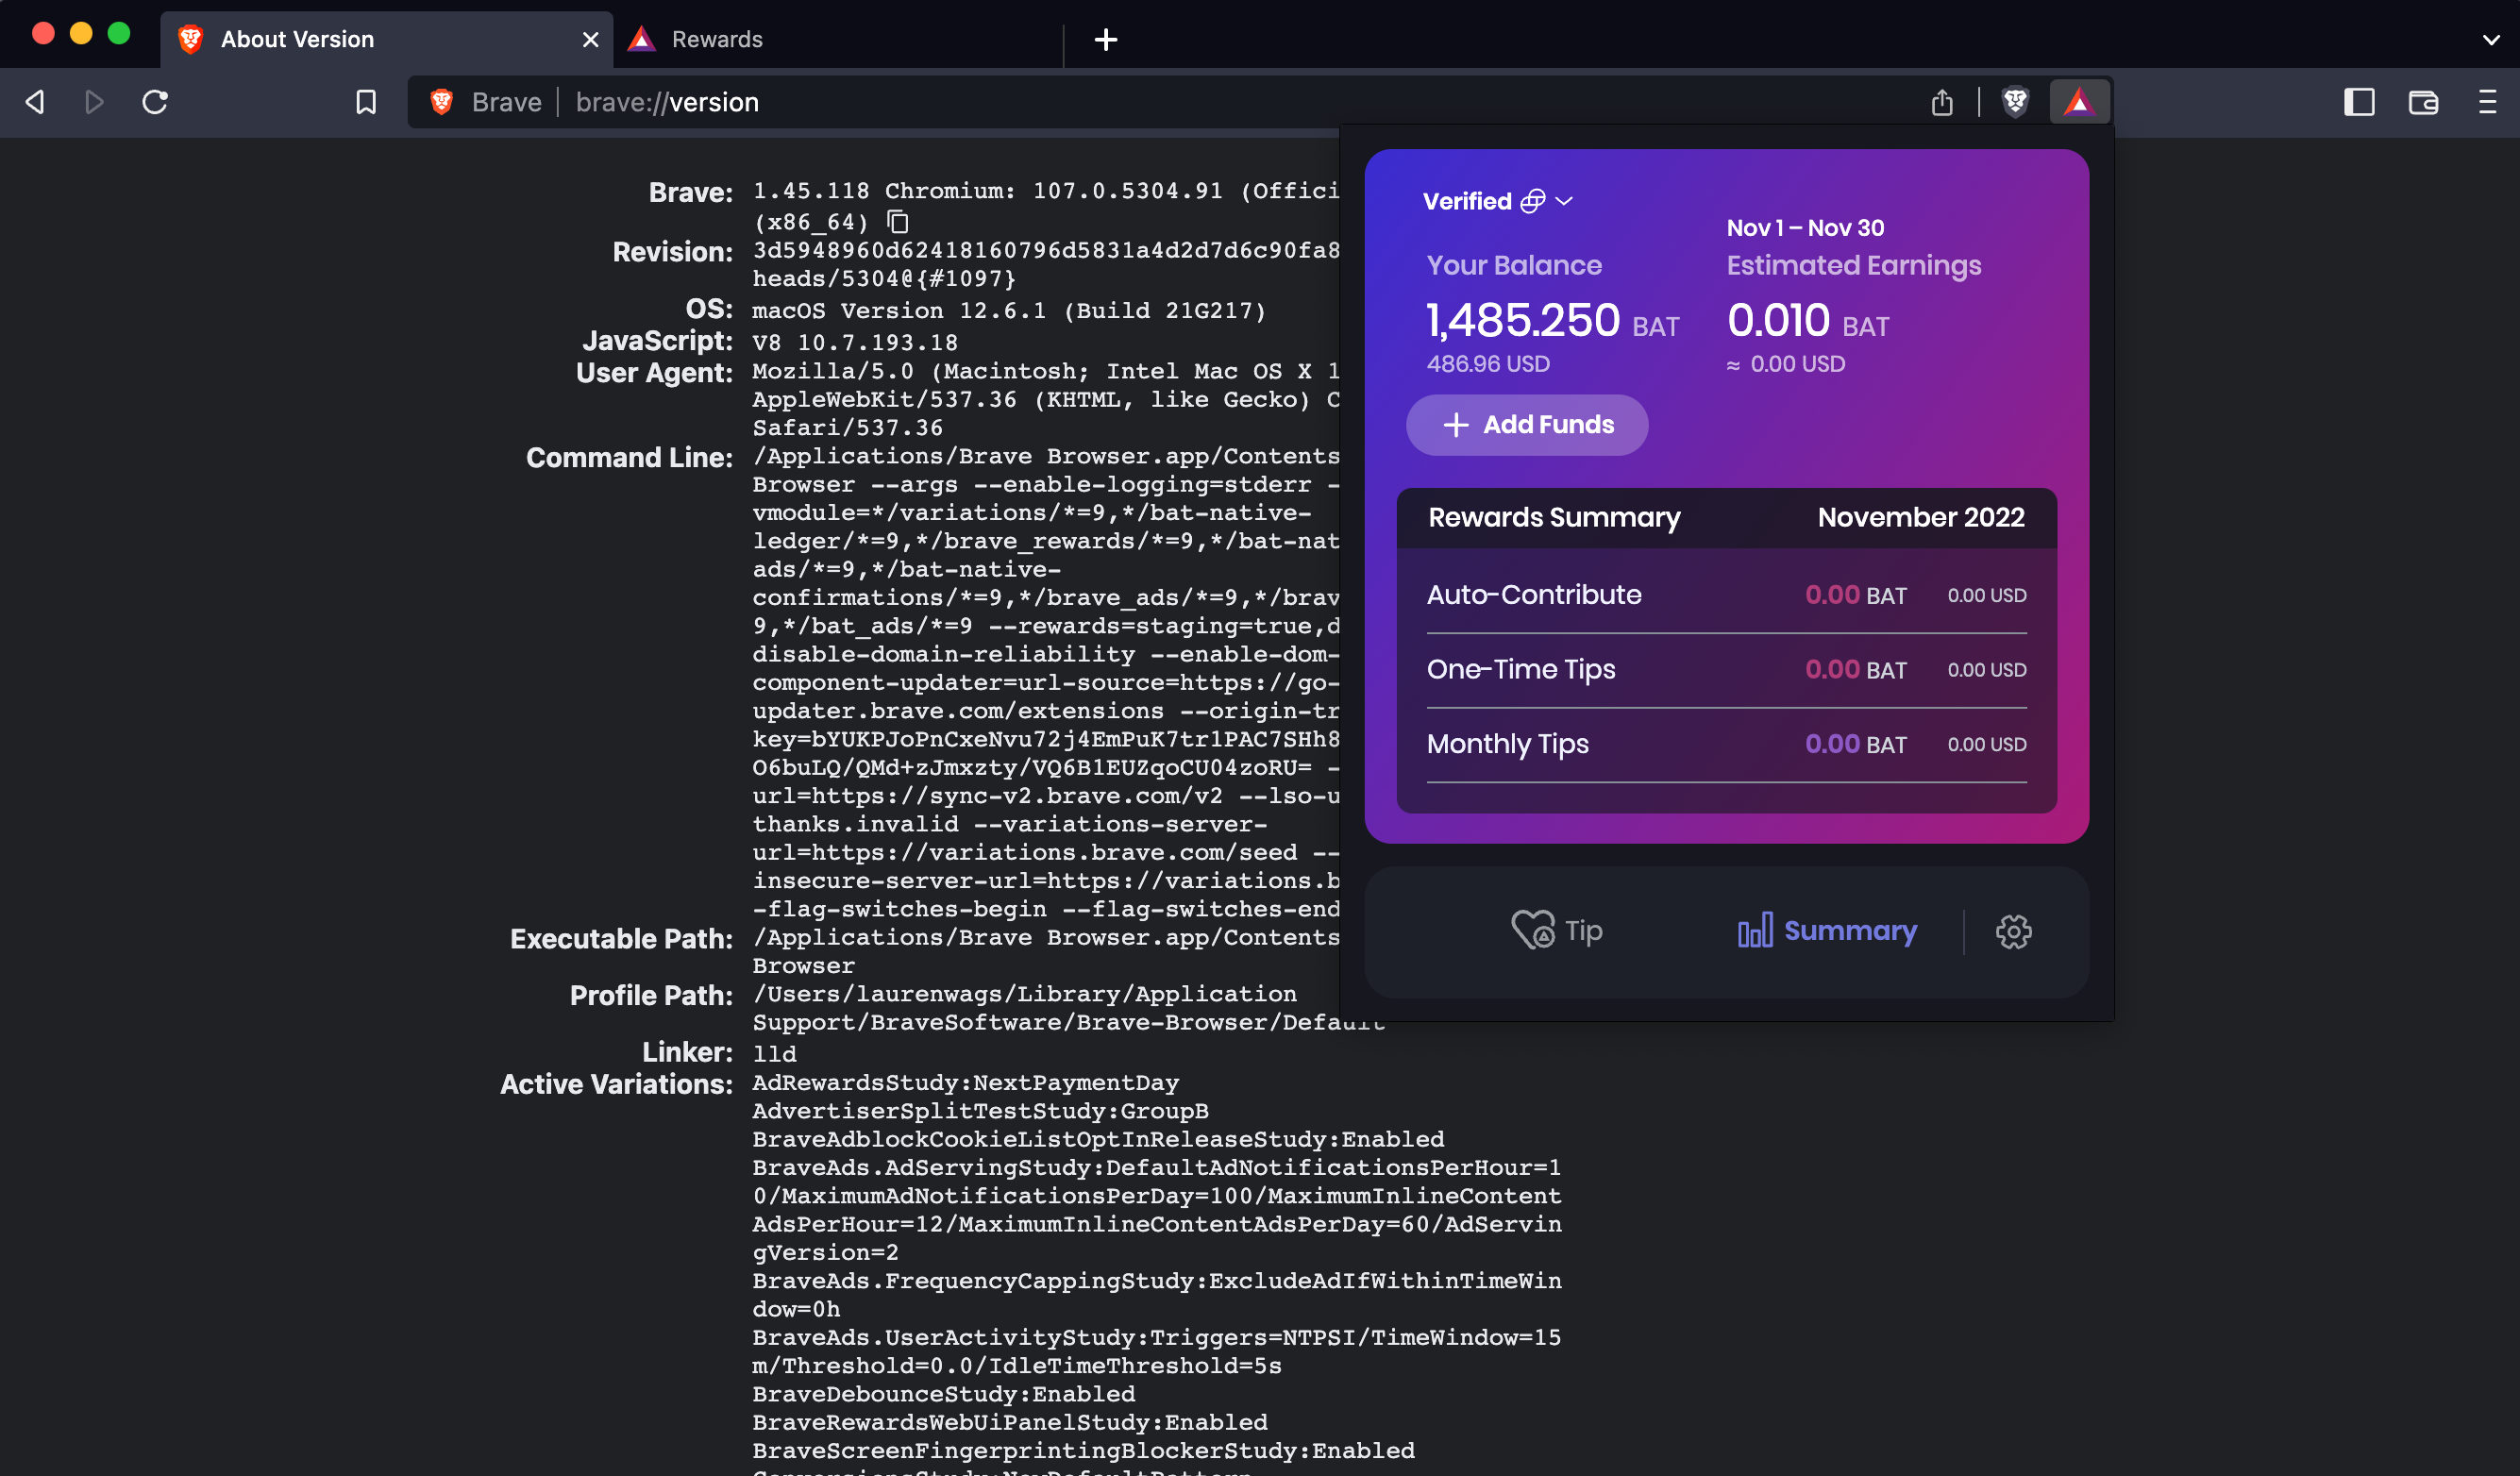2520x1476 pixels.
Task: Click the Brave Shields icon in address bar
Action: tap(2015, 102)
